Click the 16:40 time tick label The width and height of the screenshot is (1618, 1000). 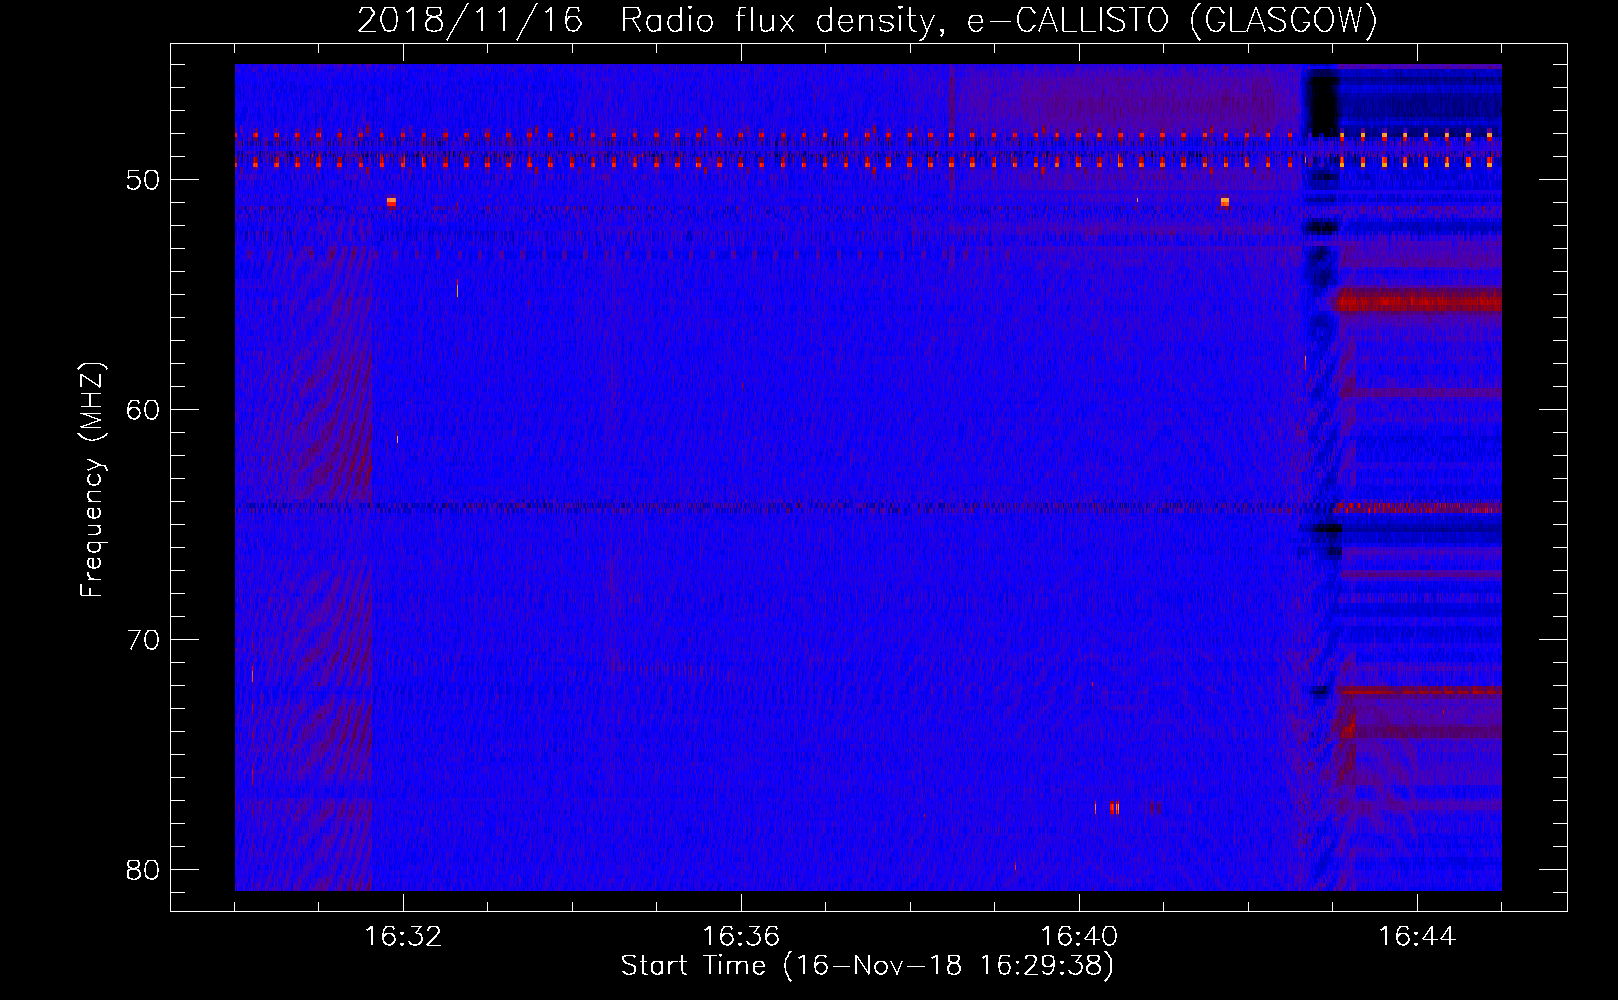pos(1079,937)
